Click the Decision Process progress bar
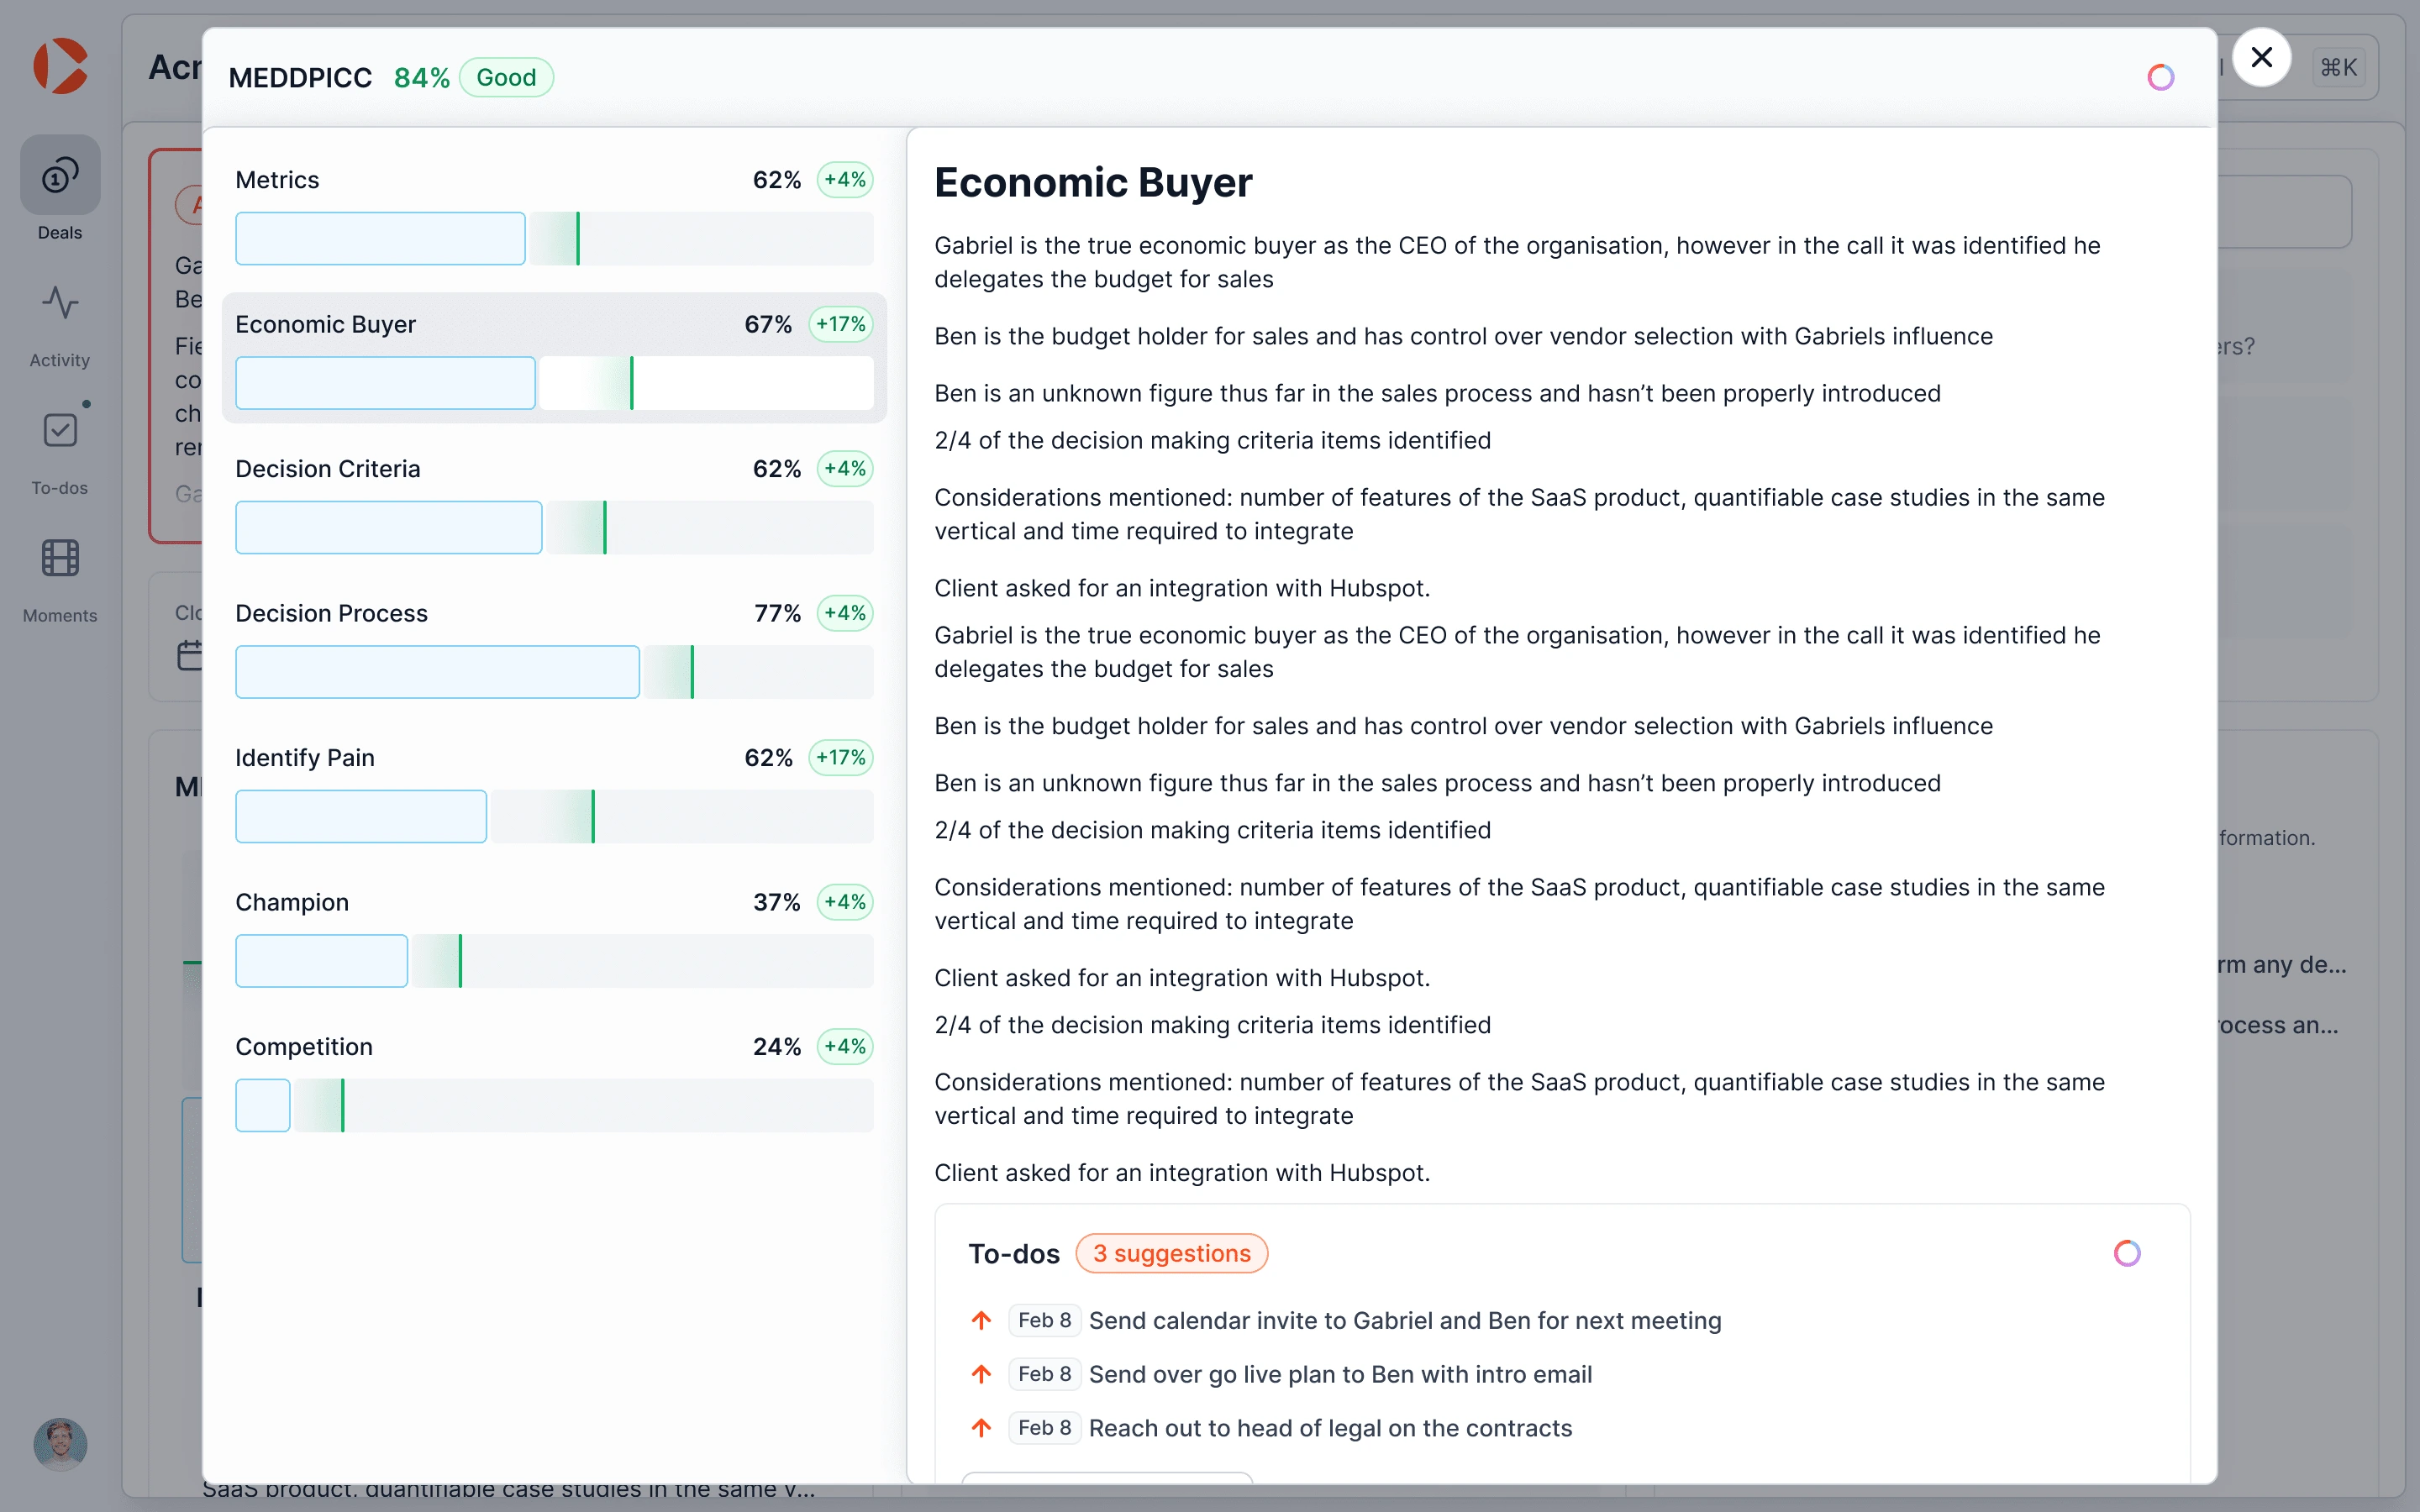 point(553,672)
